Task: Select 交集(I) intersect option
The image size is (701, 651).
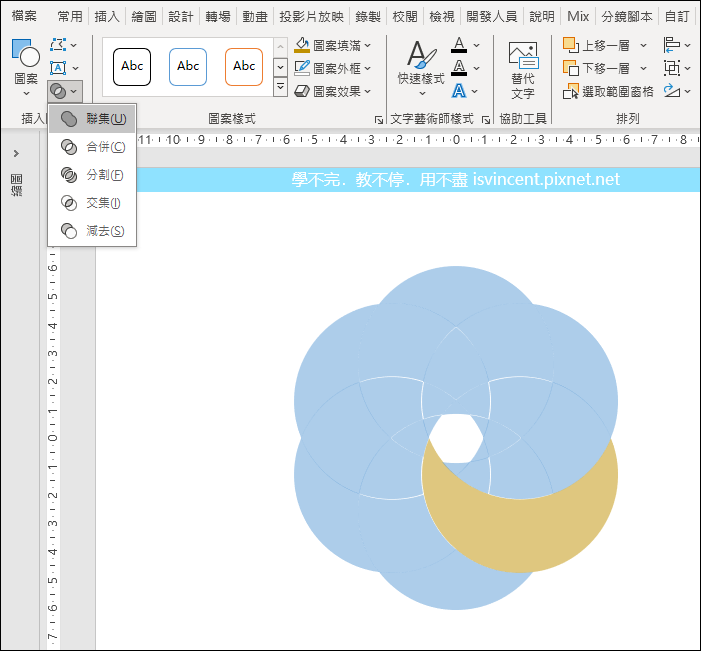Action: (92, 203)
